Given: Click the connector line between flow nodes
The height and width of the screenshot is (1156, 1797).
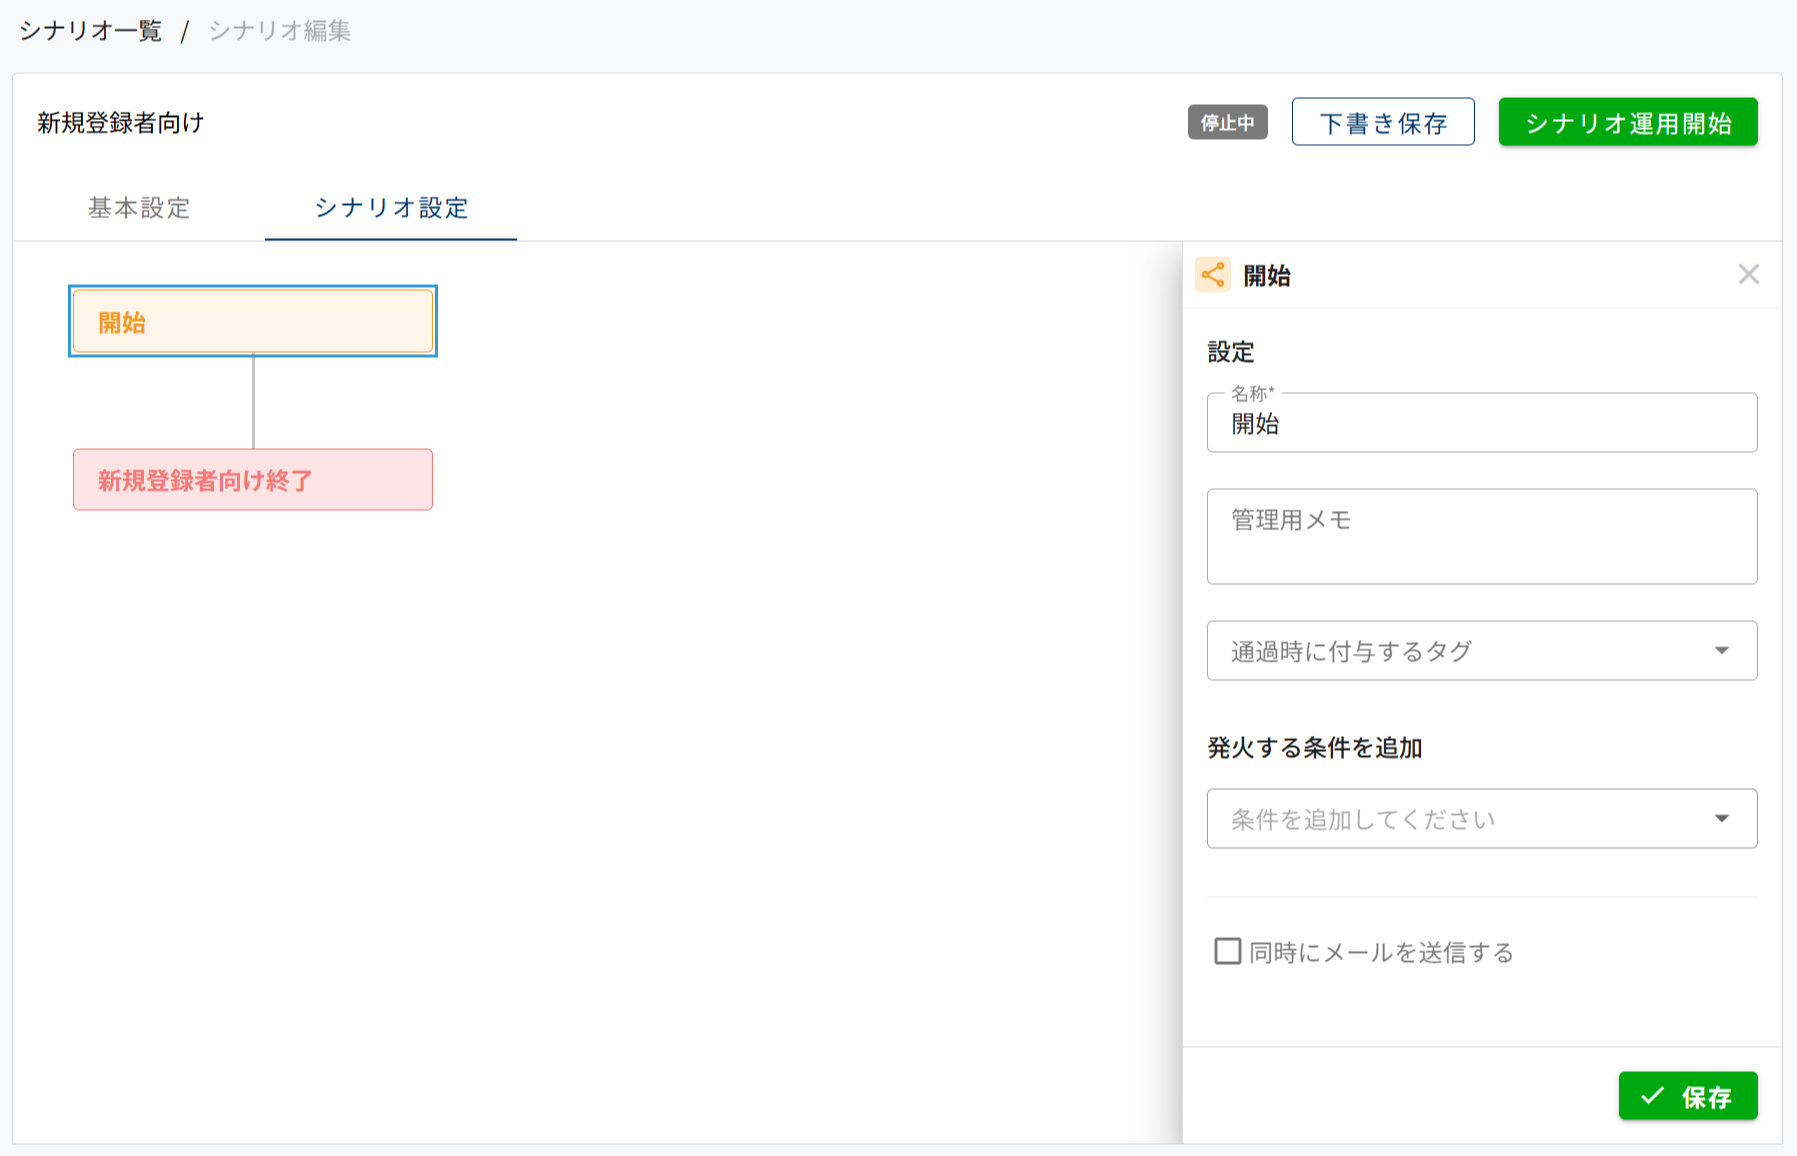Looking at the screenshot, I should pos(253,402).
